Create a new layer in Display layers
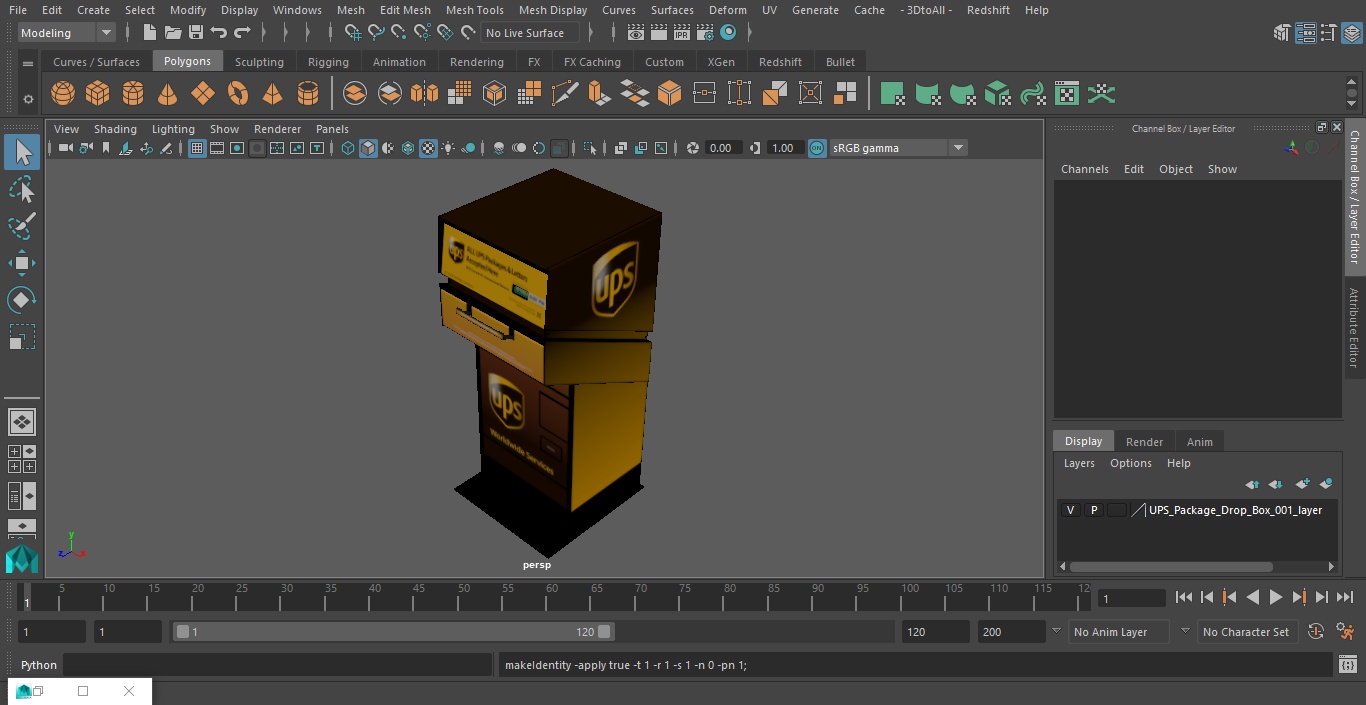Screen dimensions: 1366x705 (1302, 484)
